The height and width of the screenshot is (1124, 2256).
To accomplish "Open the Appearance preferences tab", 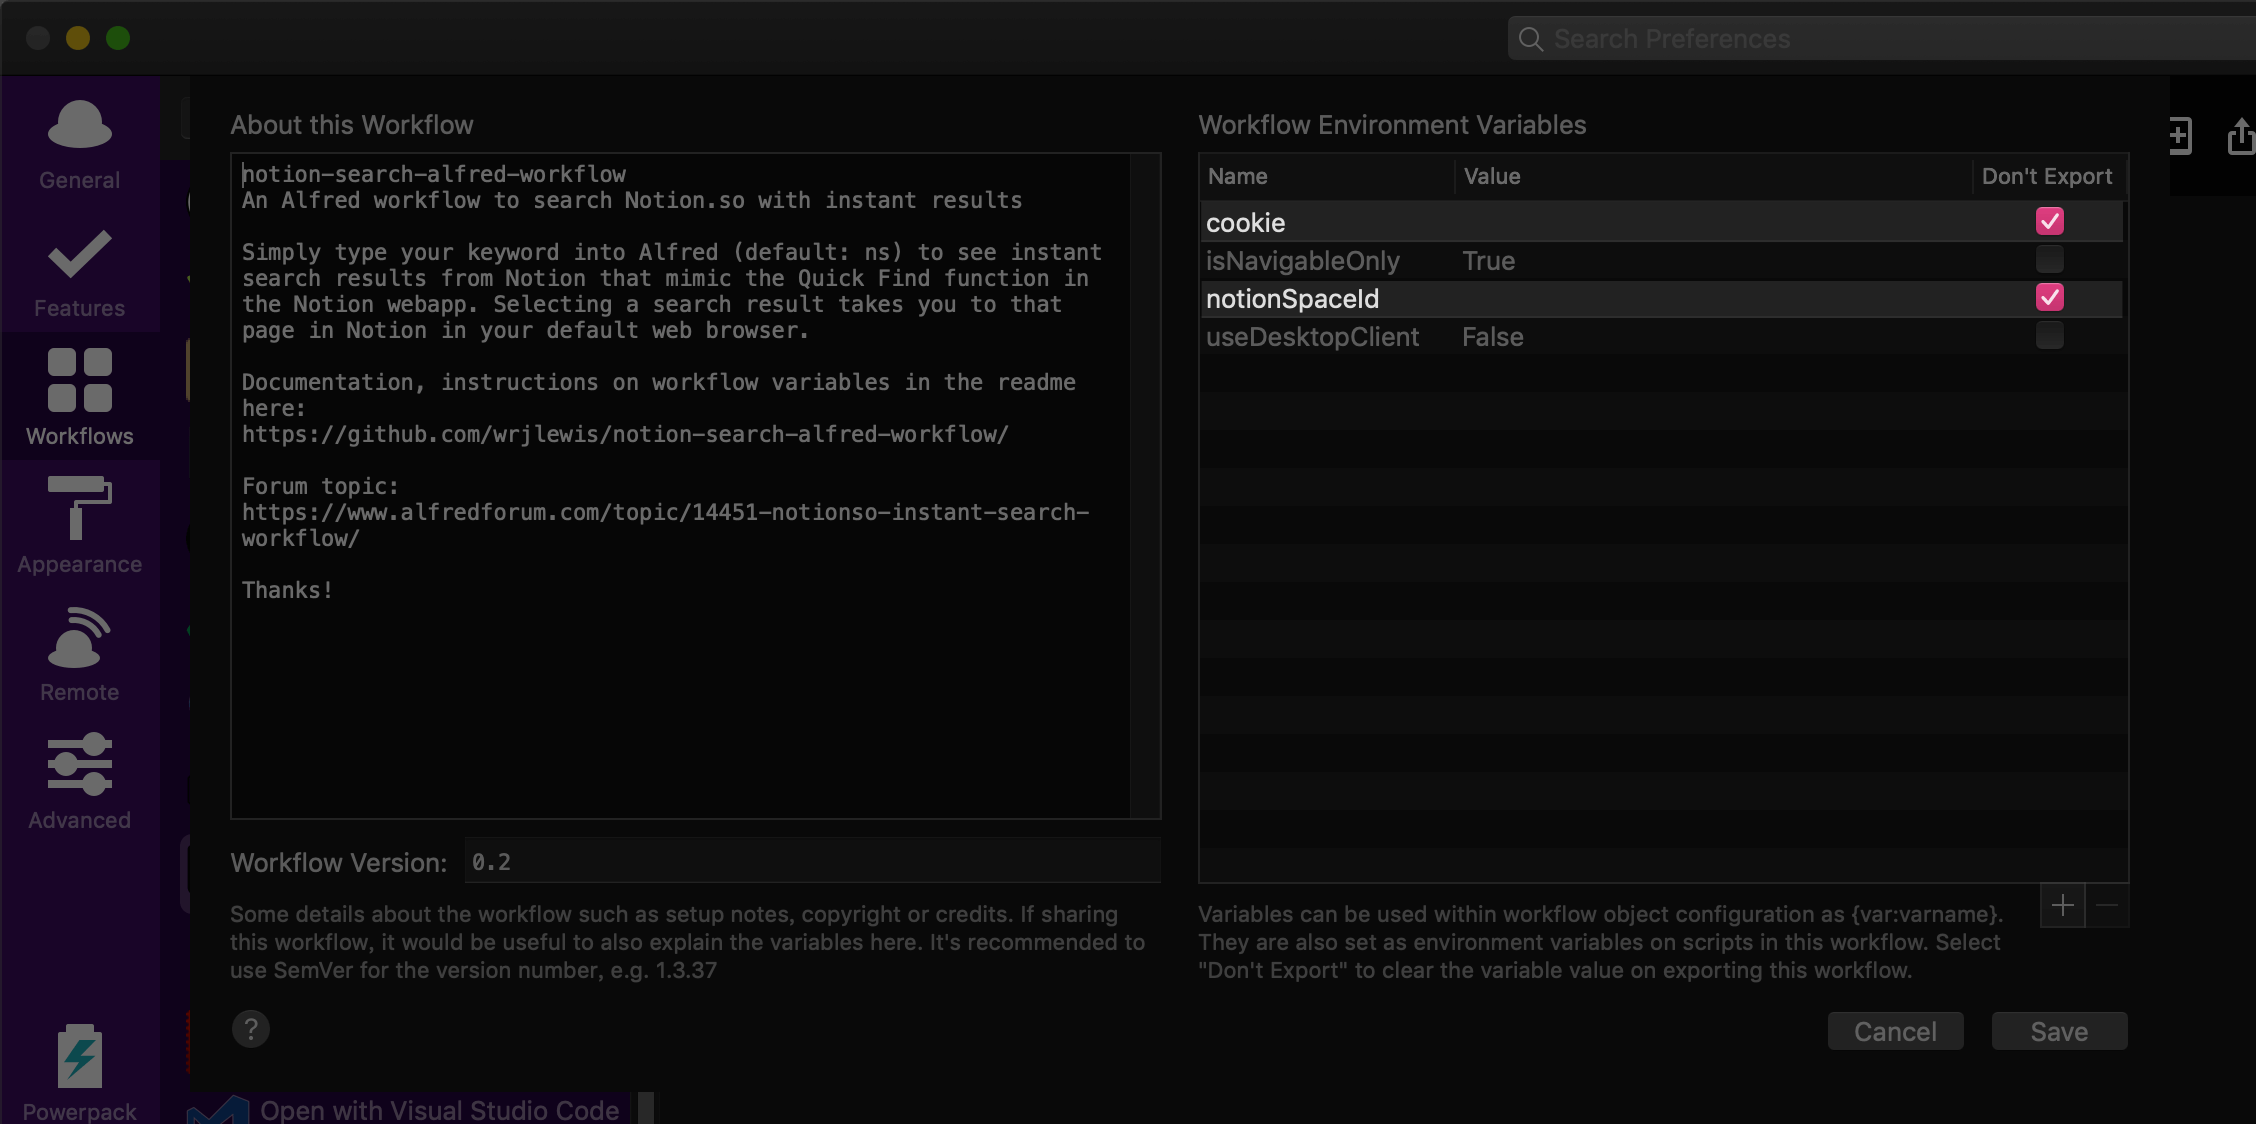I will [x=79, y=525].
